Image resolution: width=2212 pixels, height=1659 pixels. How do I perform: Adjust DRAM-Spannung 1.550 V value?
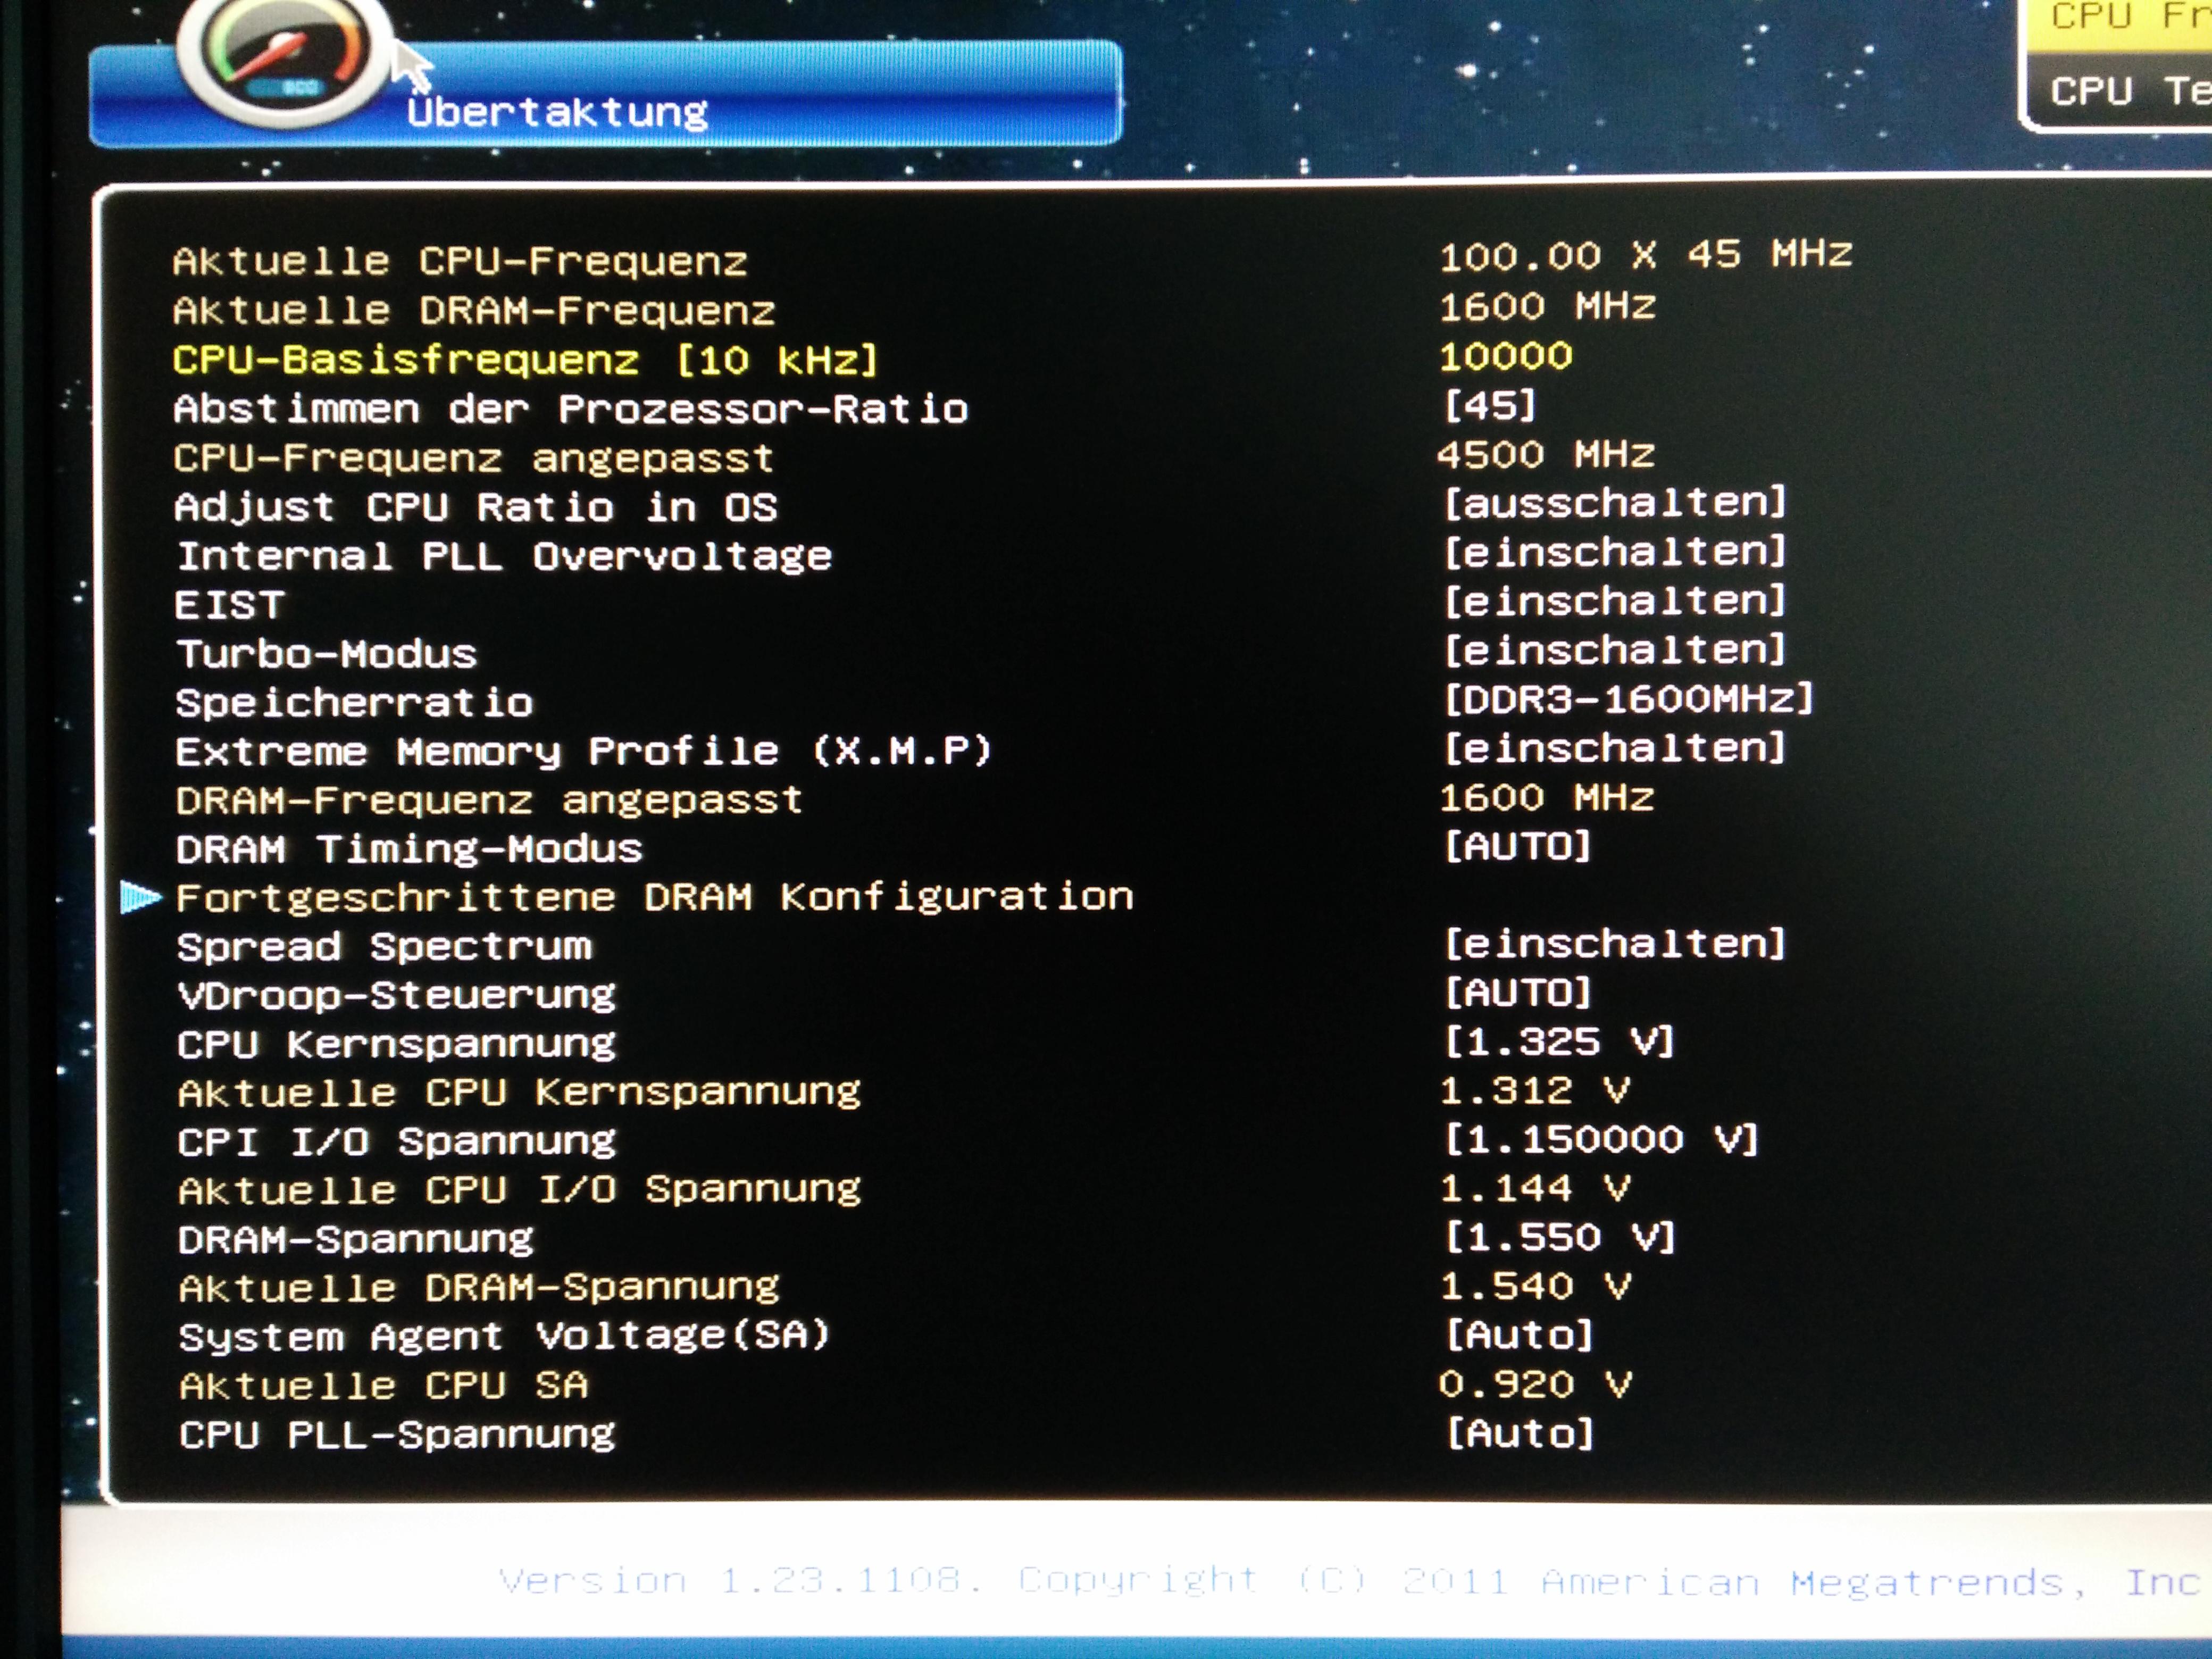(1558, 1238)
